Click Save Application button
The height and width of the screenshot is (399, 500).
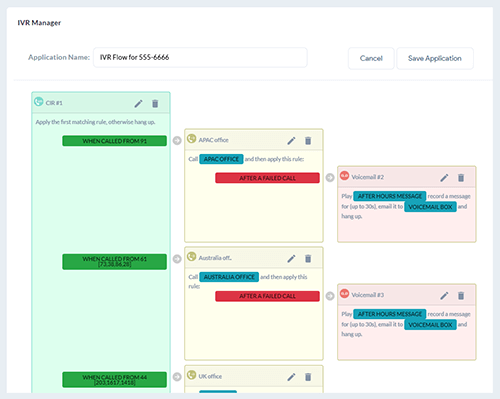pos(435,58)
